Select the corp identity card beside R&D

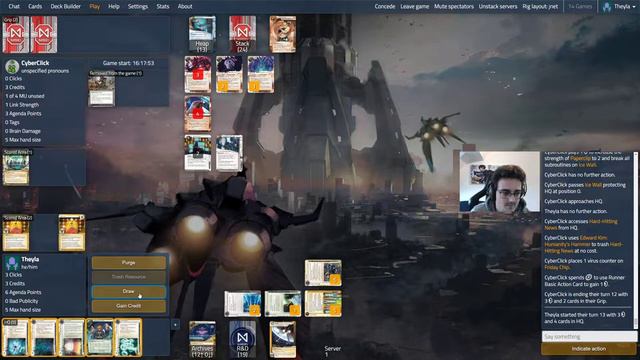(283, 339)
